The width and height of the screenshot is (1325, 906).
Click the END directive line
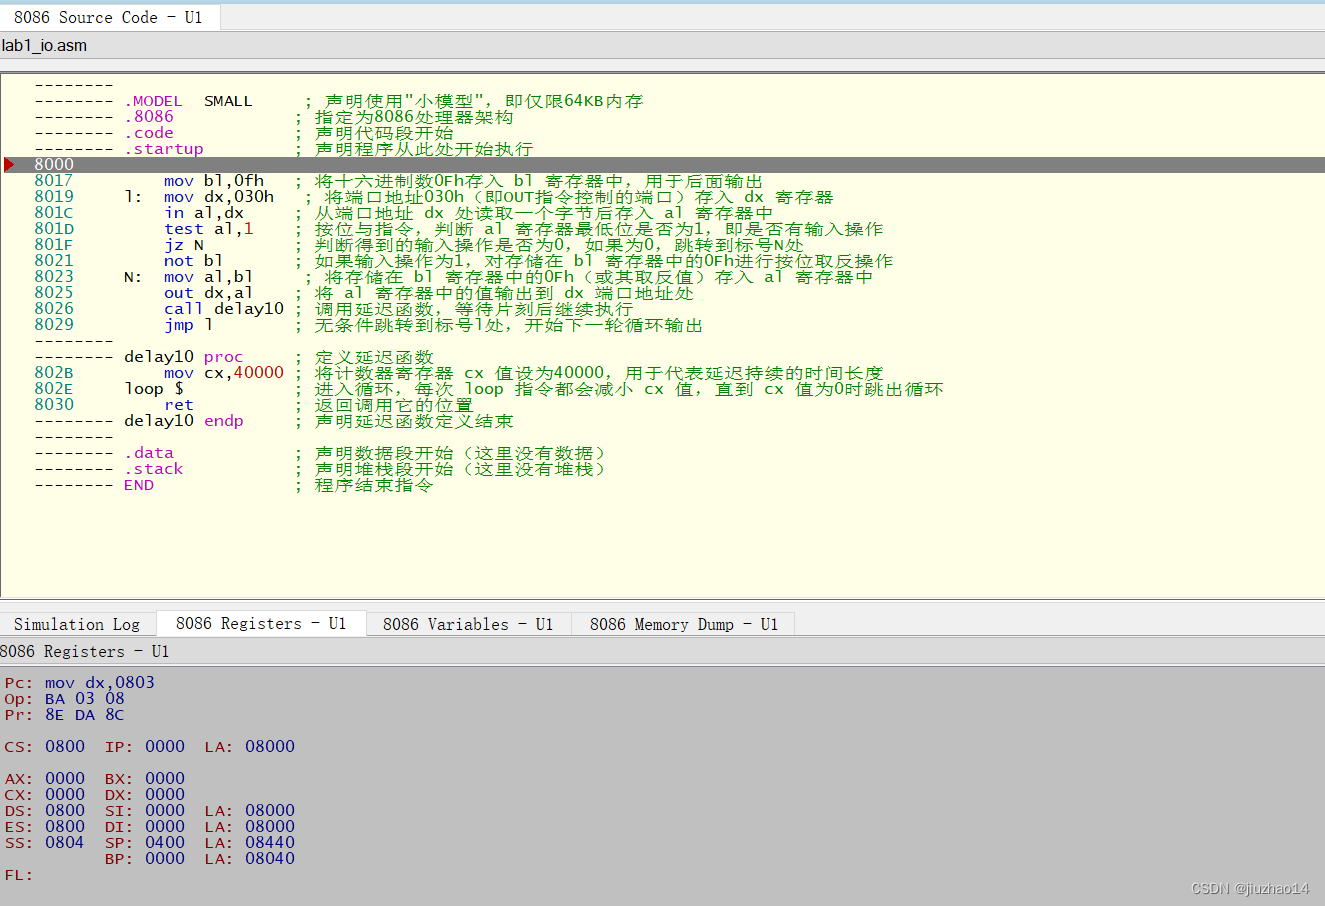(x=139, y=484)
